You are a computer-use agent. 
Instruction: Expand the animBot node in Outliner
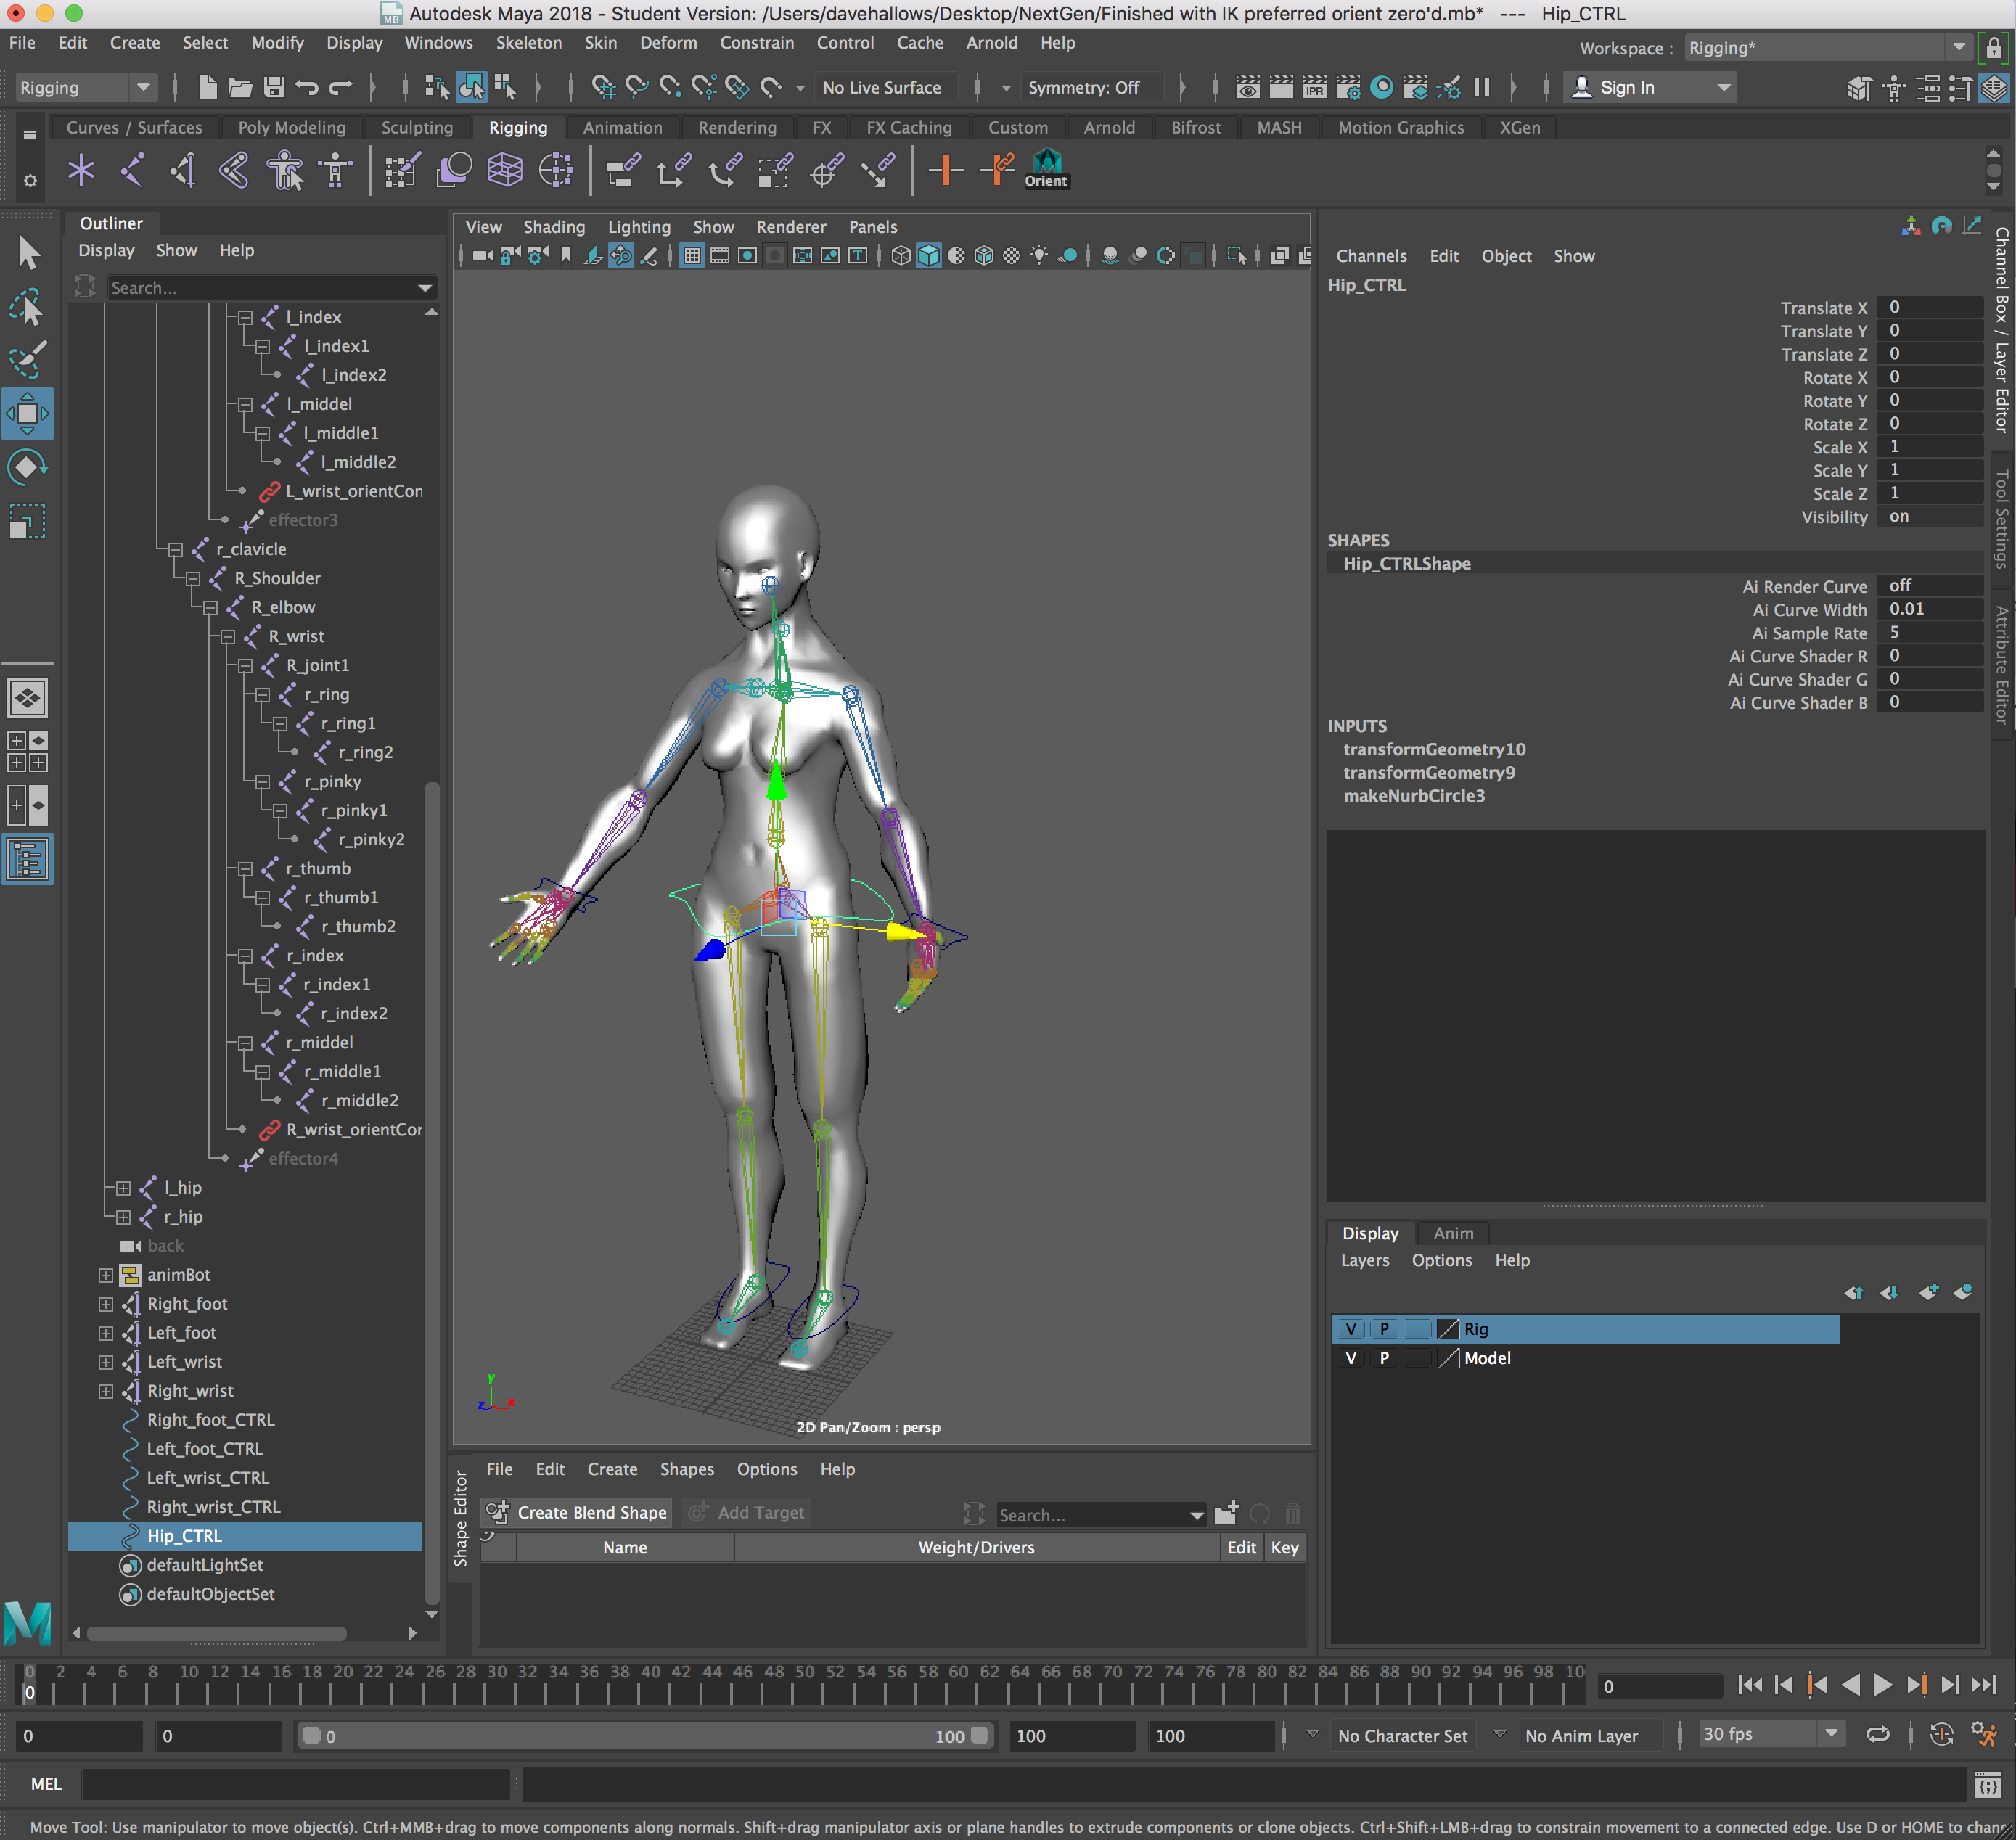click(106, 1275)
